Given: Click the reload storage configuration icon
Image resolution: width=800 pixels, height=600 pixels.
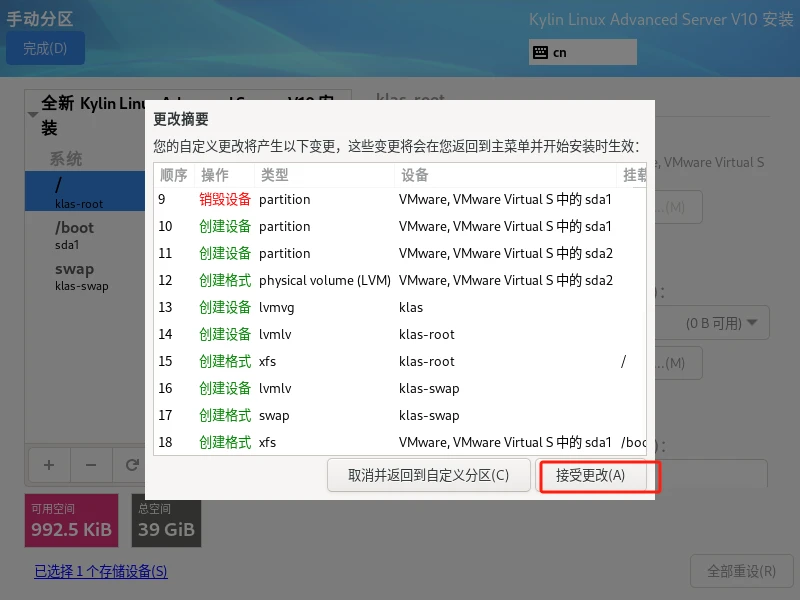Looking at the screenshot, I should pyautogui.click(x=132, y=465).
